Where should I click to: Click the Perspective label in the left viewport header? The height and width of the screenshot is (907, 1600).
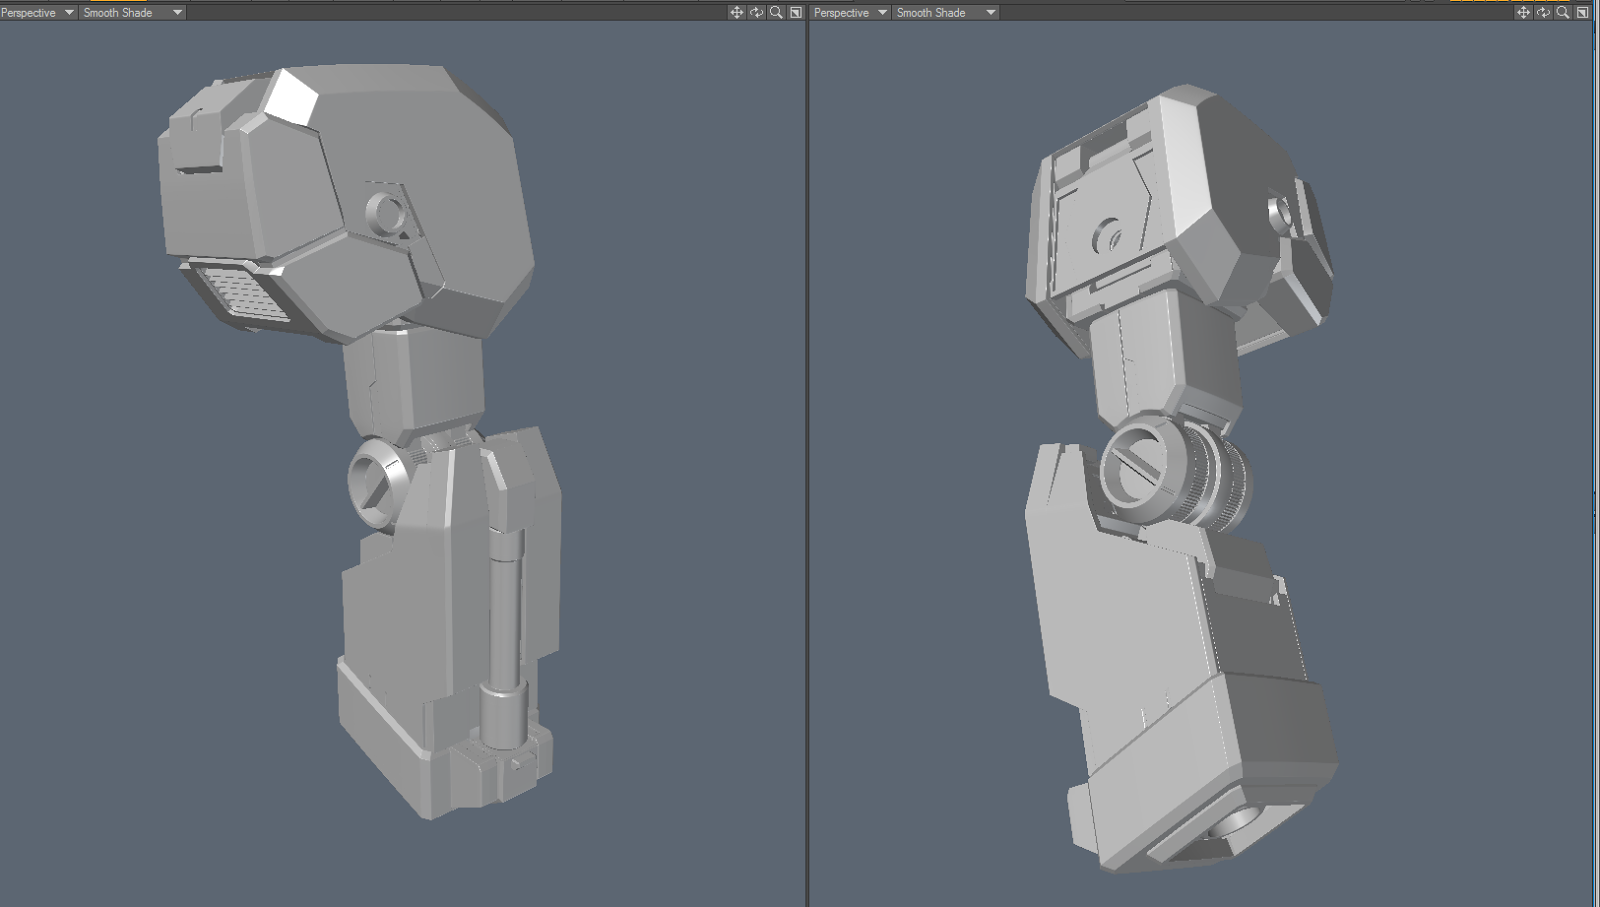coord(30,13)
